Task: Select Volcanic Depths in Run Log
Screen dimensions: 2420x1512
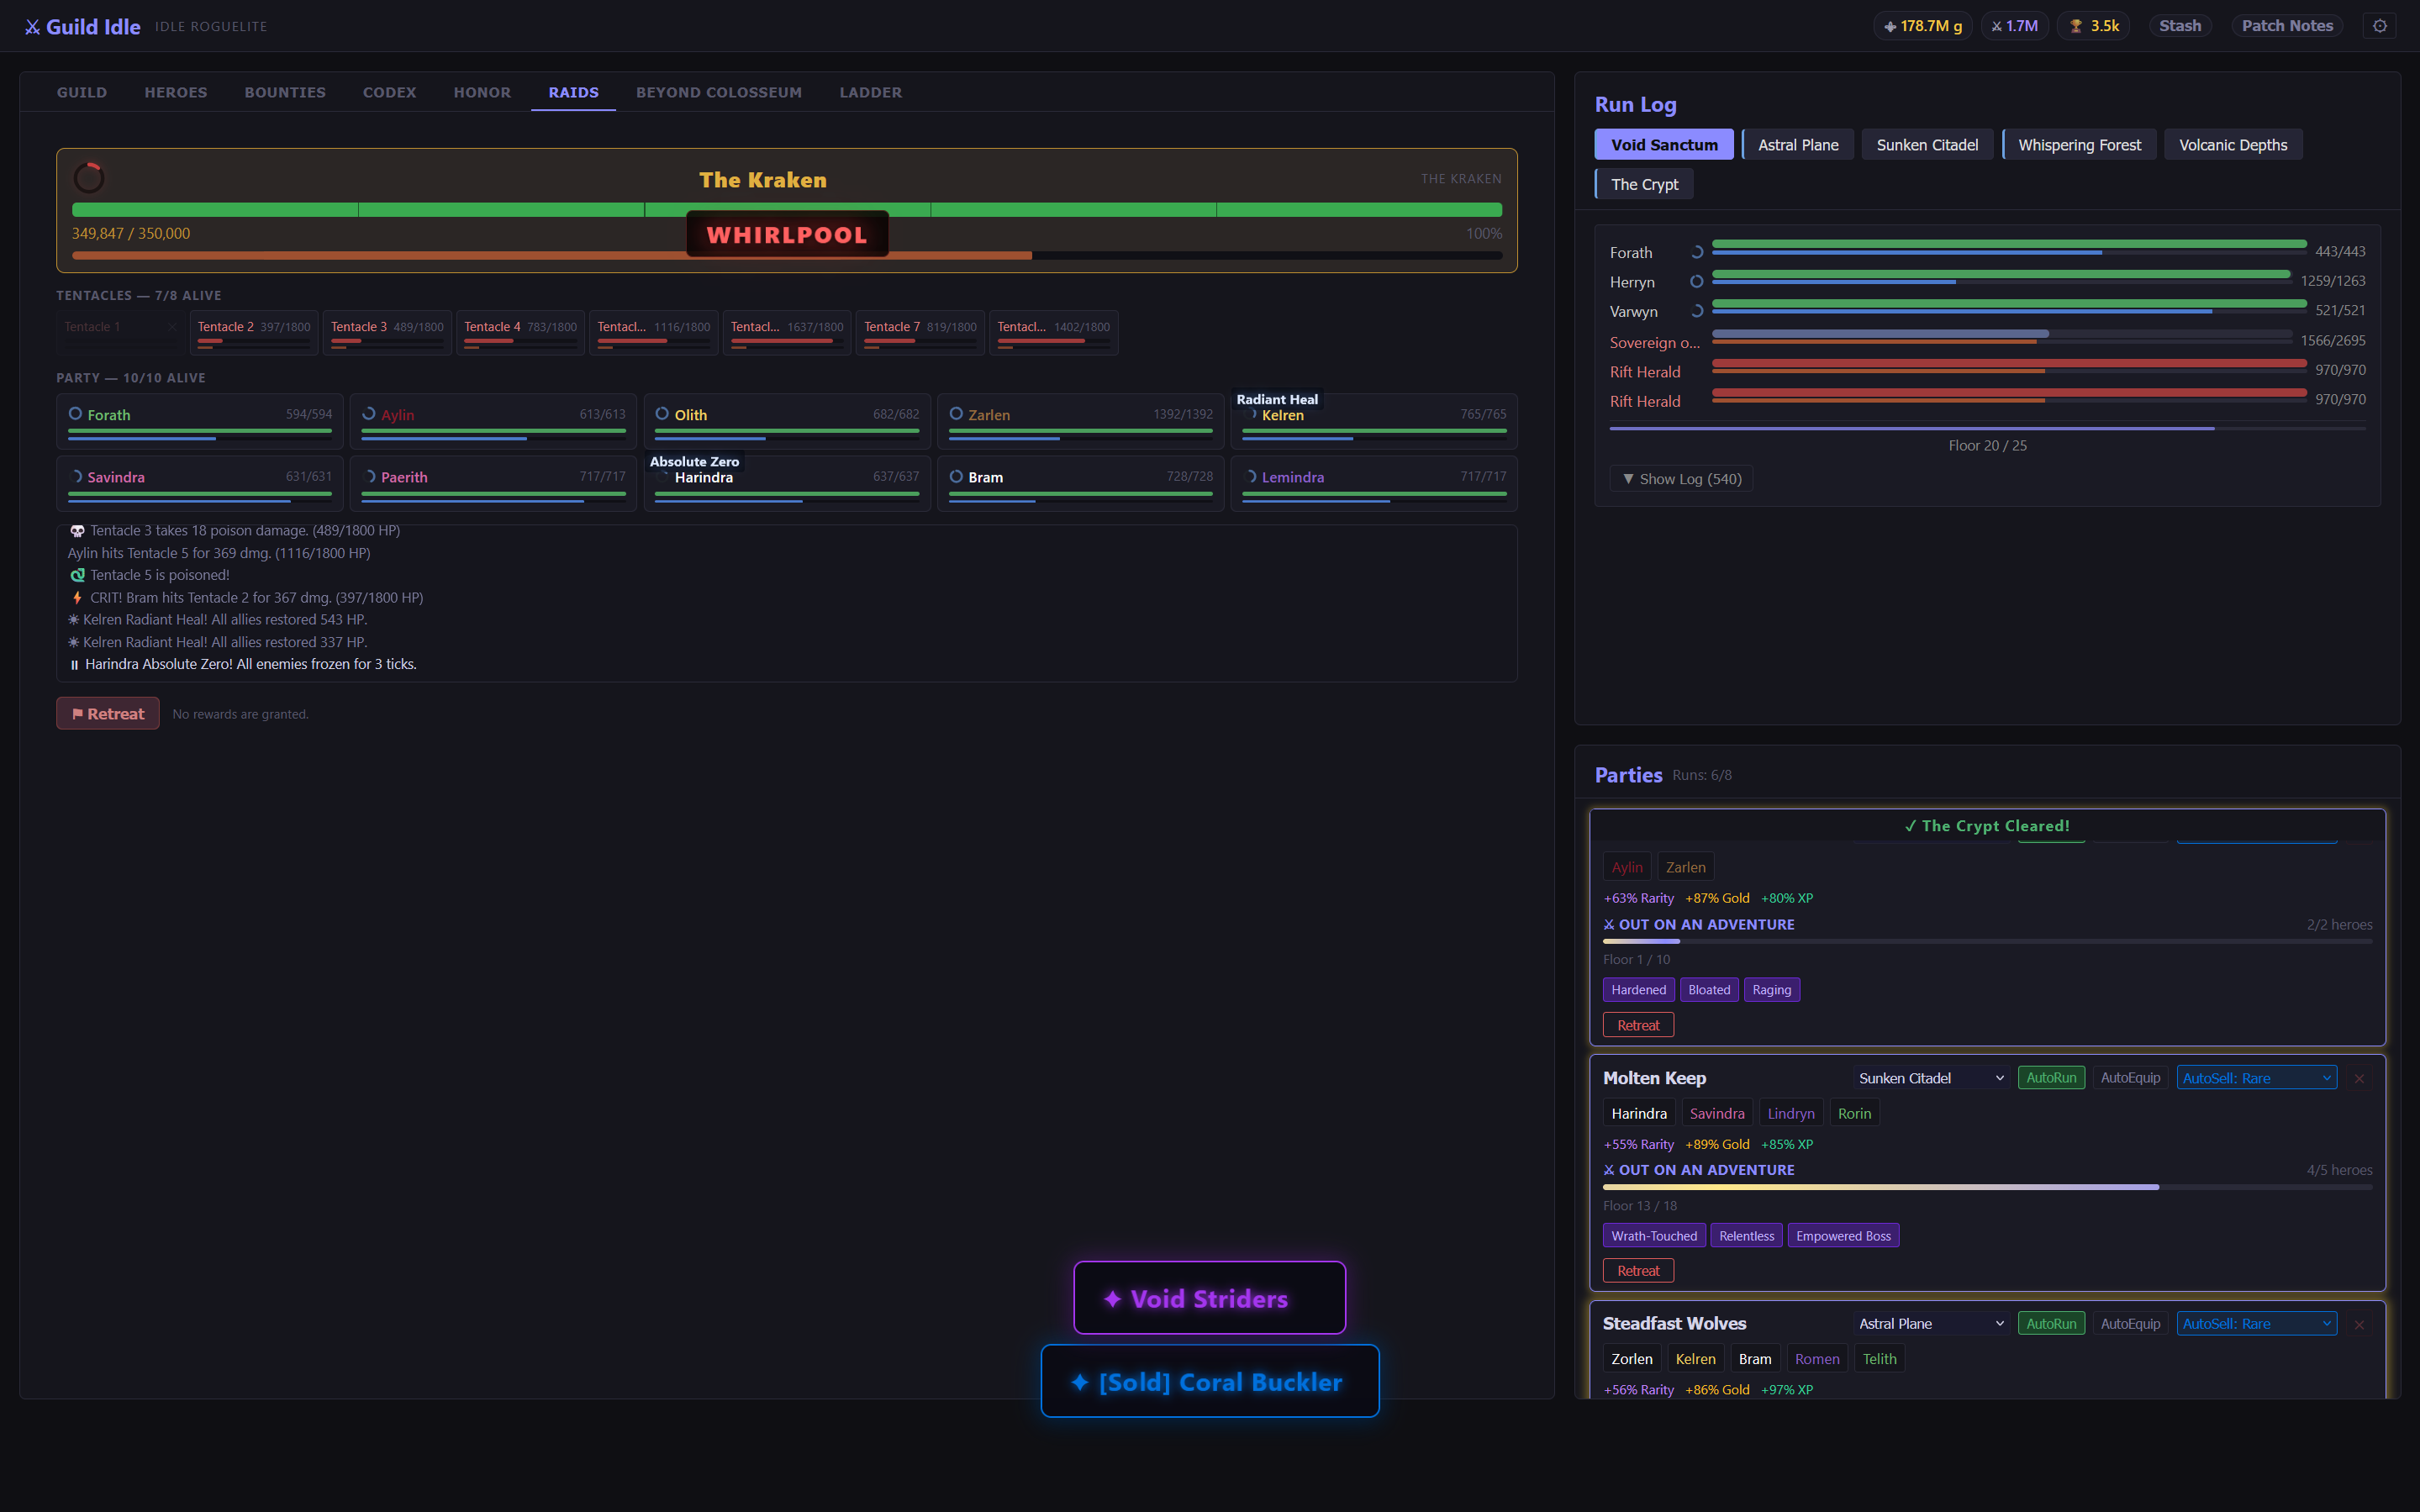Action: (x=2233, y=145)
